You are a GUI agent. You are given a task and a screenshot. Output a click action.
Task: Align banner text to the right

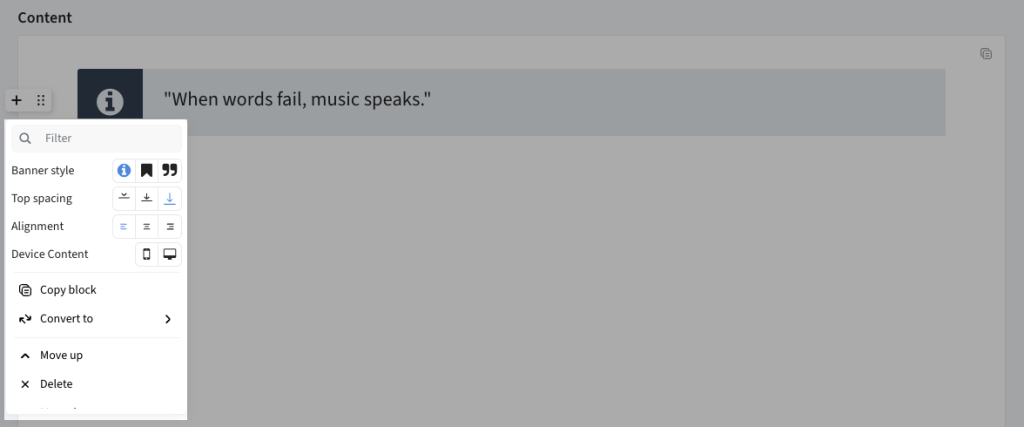coord(170,227)
